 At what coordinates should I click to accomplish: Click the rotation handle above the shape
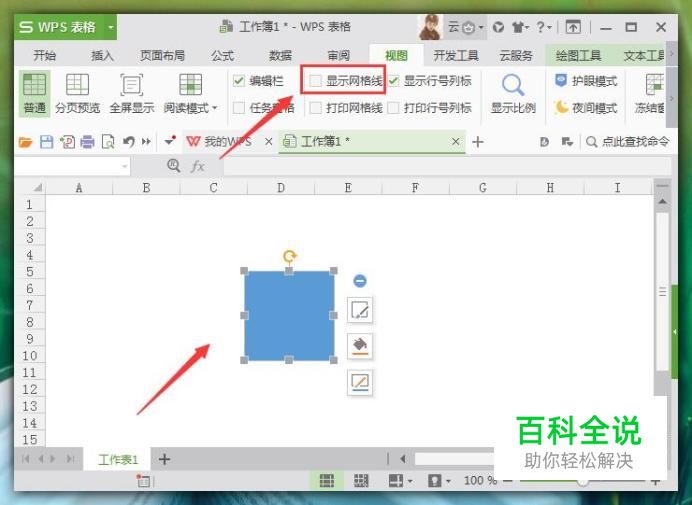click(290, 256)
